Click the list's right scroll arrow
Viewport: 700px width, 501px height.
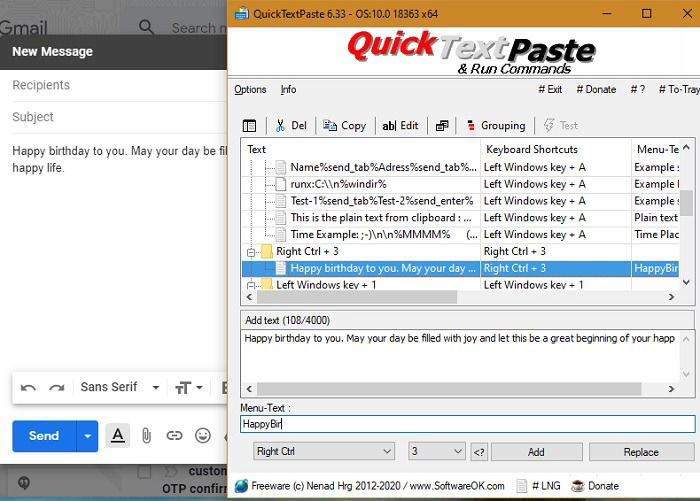[671, 297]
